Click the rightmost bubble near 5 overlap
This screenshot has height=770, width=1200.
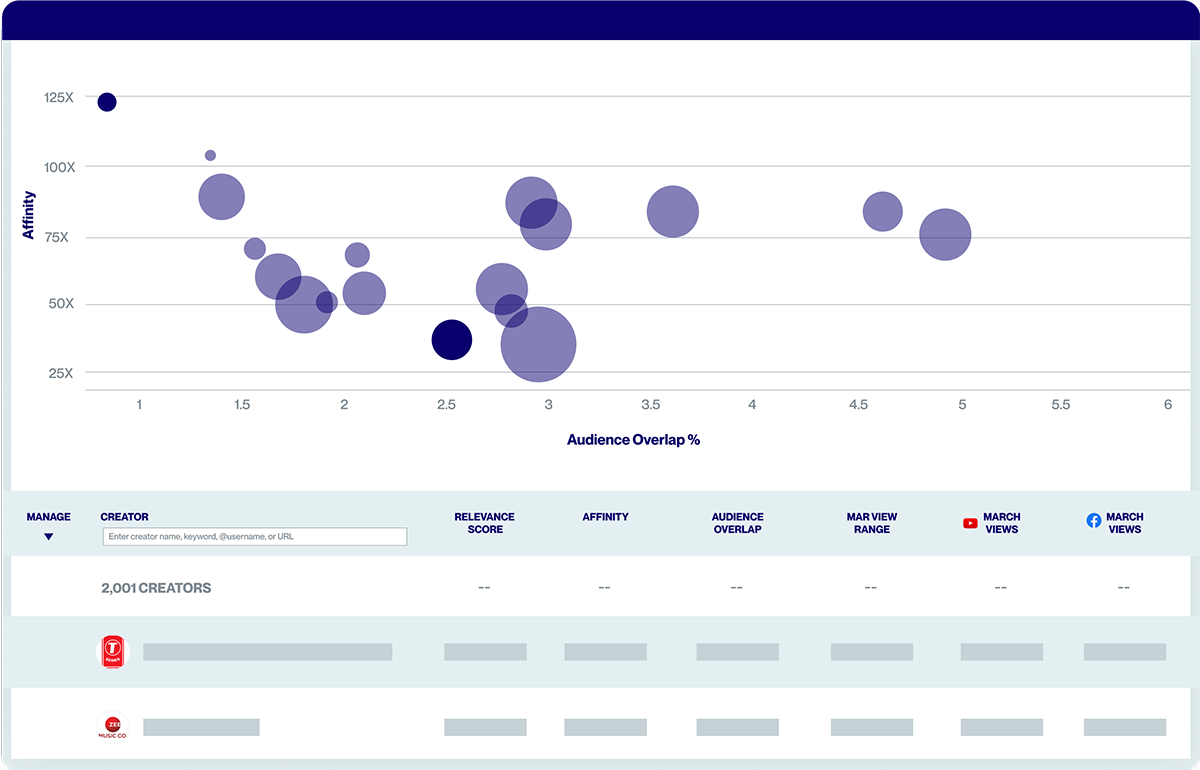(945, 235)
